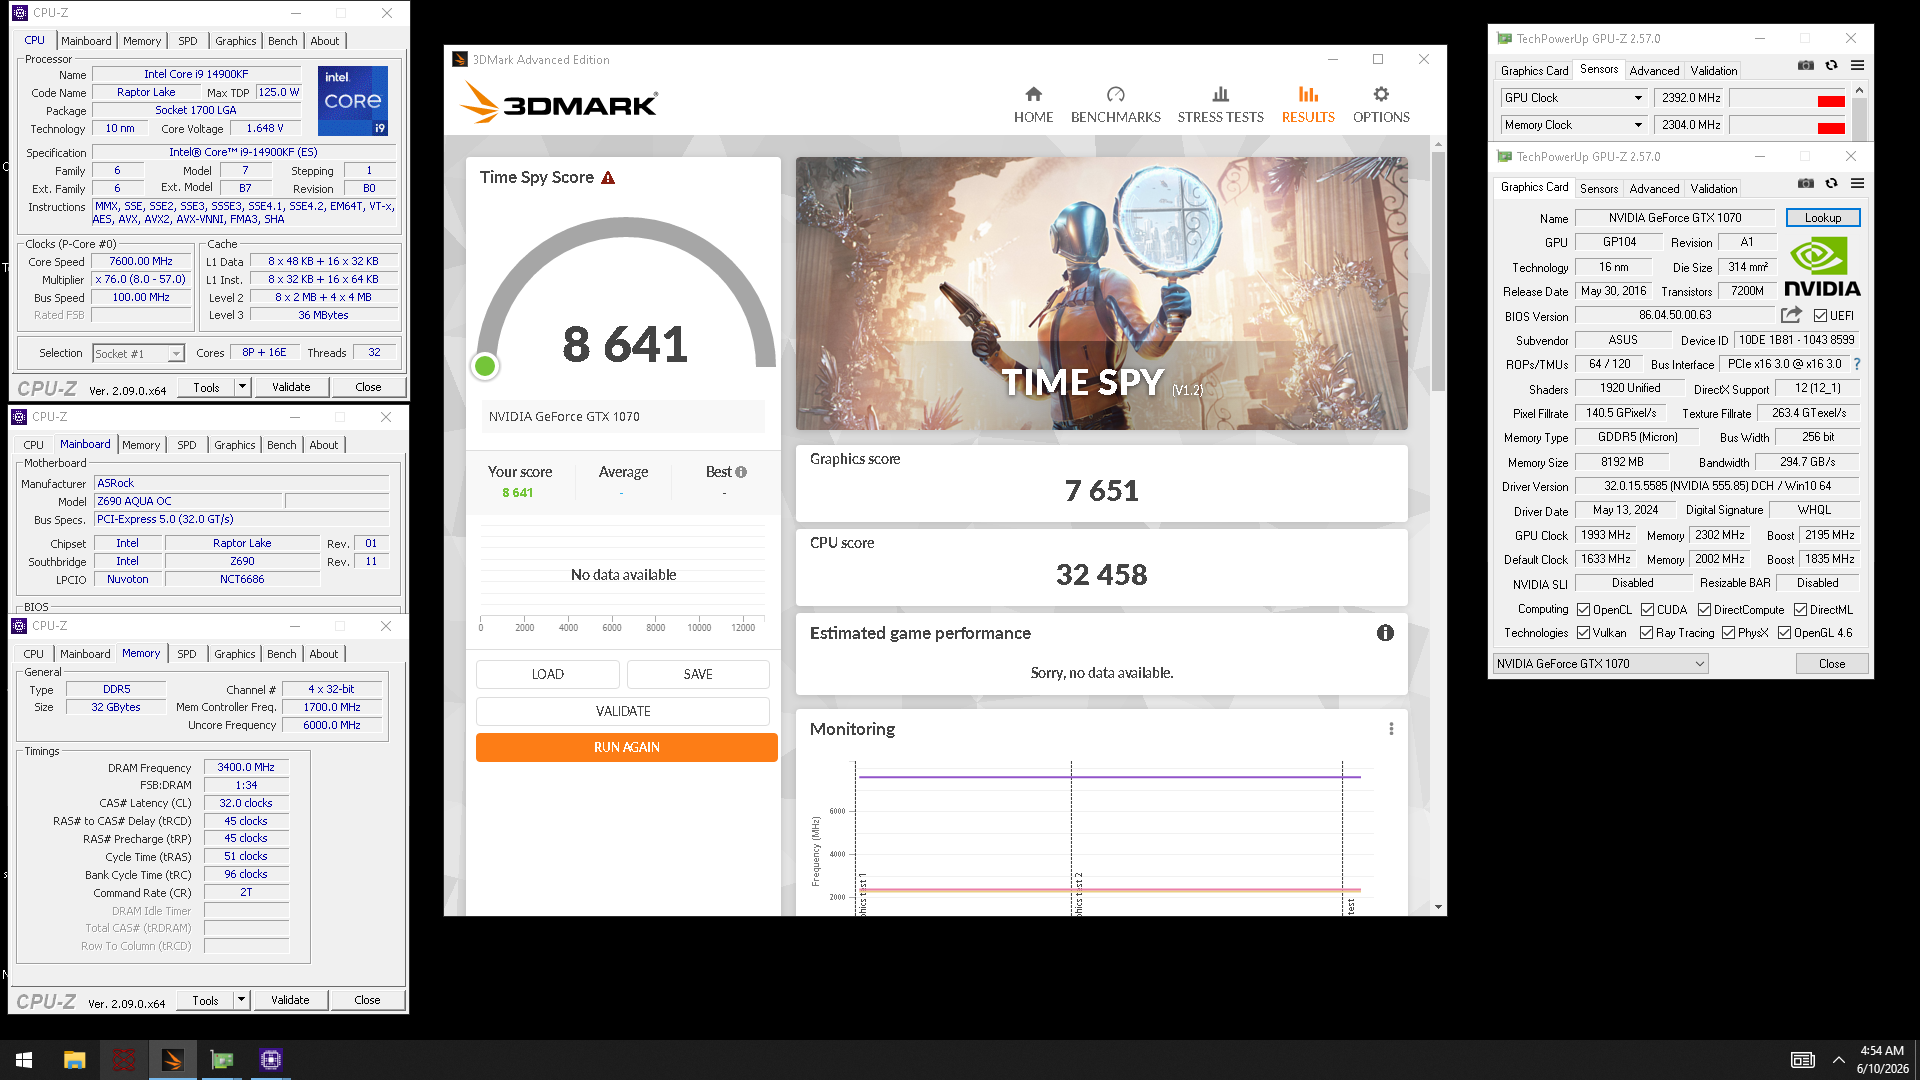The image size is (1920, 1080).
Task: Open the NVIDIA GeForce GTX 1070 selector
Action: [x=1600, y=664]
